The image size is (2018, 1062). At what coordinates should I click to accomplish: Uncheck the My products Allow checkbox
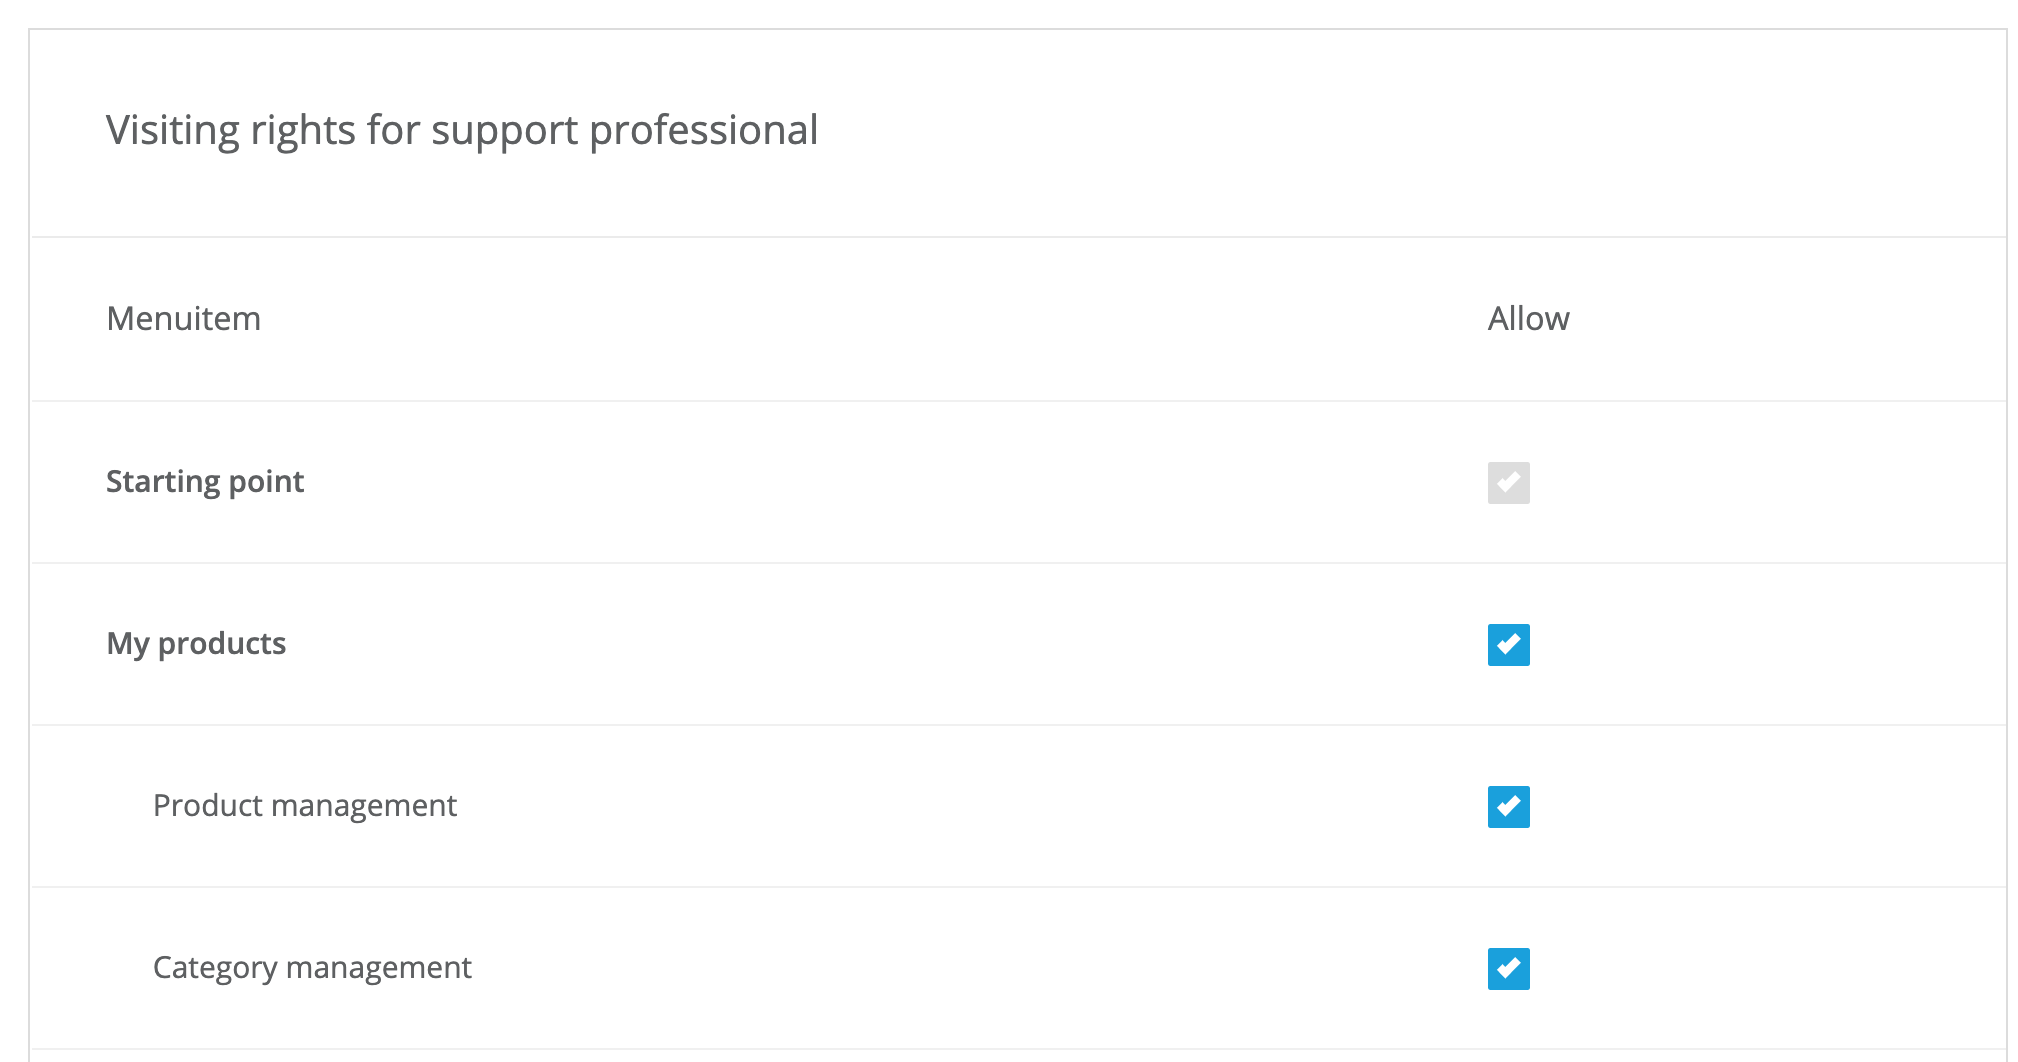point(1508,645)
